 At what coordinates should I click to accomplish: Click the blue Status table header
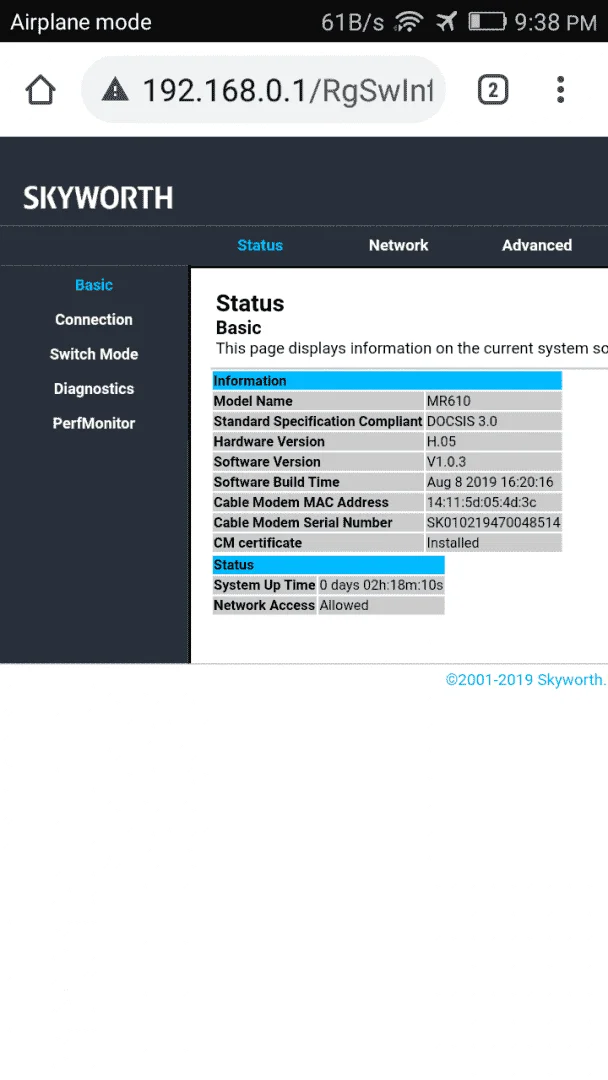pyautogui.click(x=328, y=565)
